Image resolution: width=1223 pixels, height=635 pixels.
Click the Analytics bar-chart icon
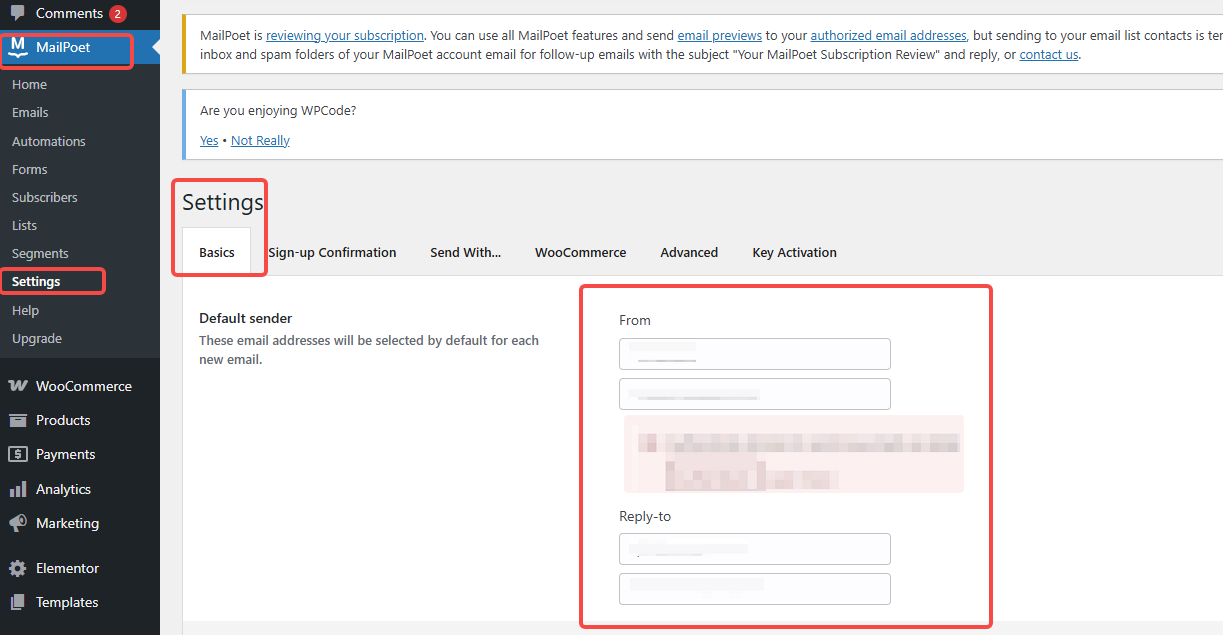18,489
